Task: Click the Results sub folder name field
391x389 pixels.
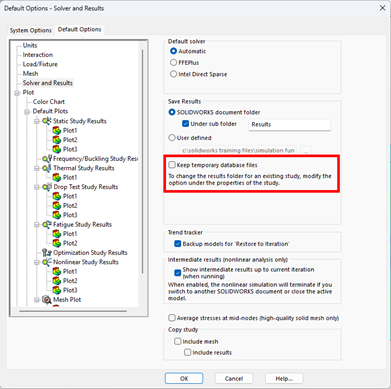Action: click(x=290, y=124)
